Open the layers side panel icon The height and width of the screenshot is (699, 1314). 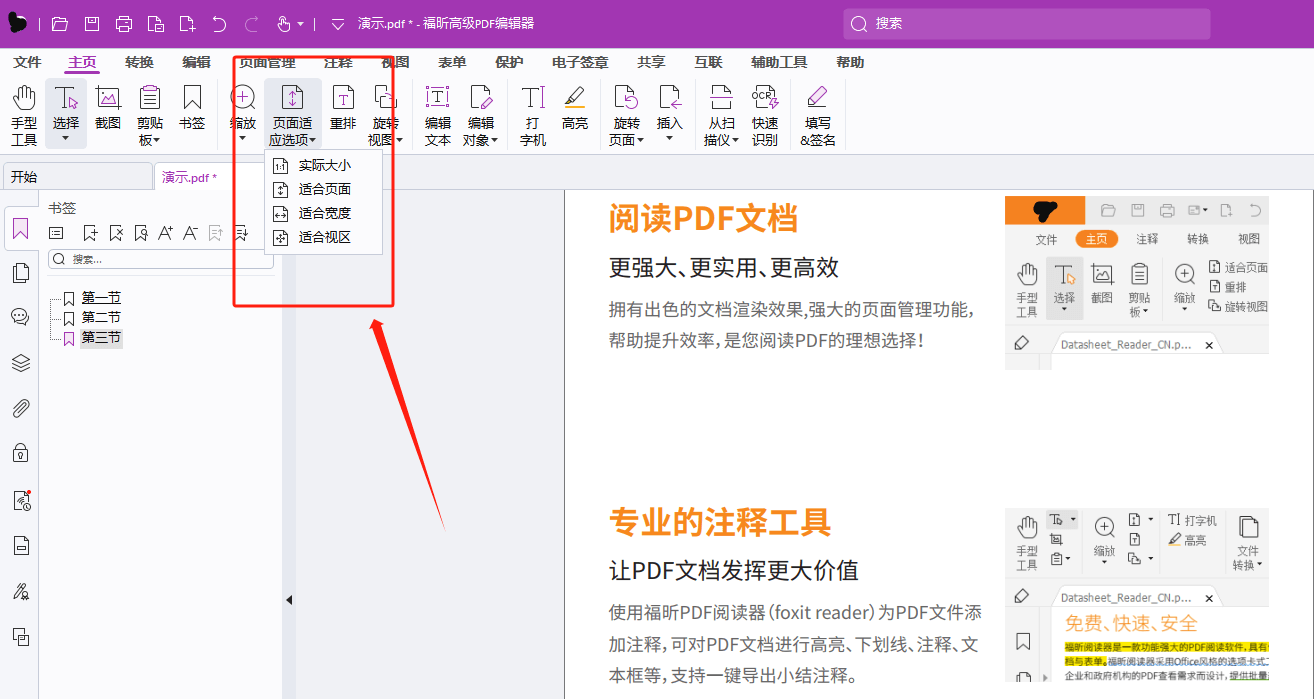point(20,363)
